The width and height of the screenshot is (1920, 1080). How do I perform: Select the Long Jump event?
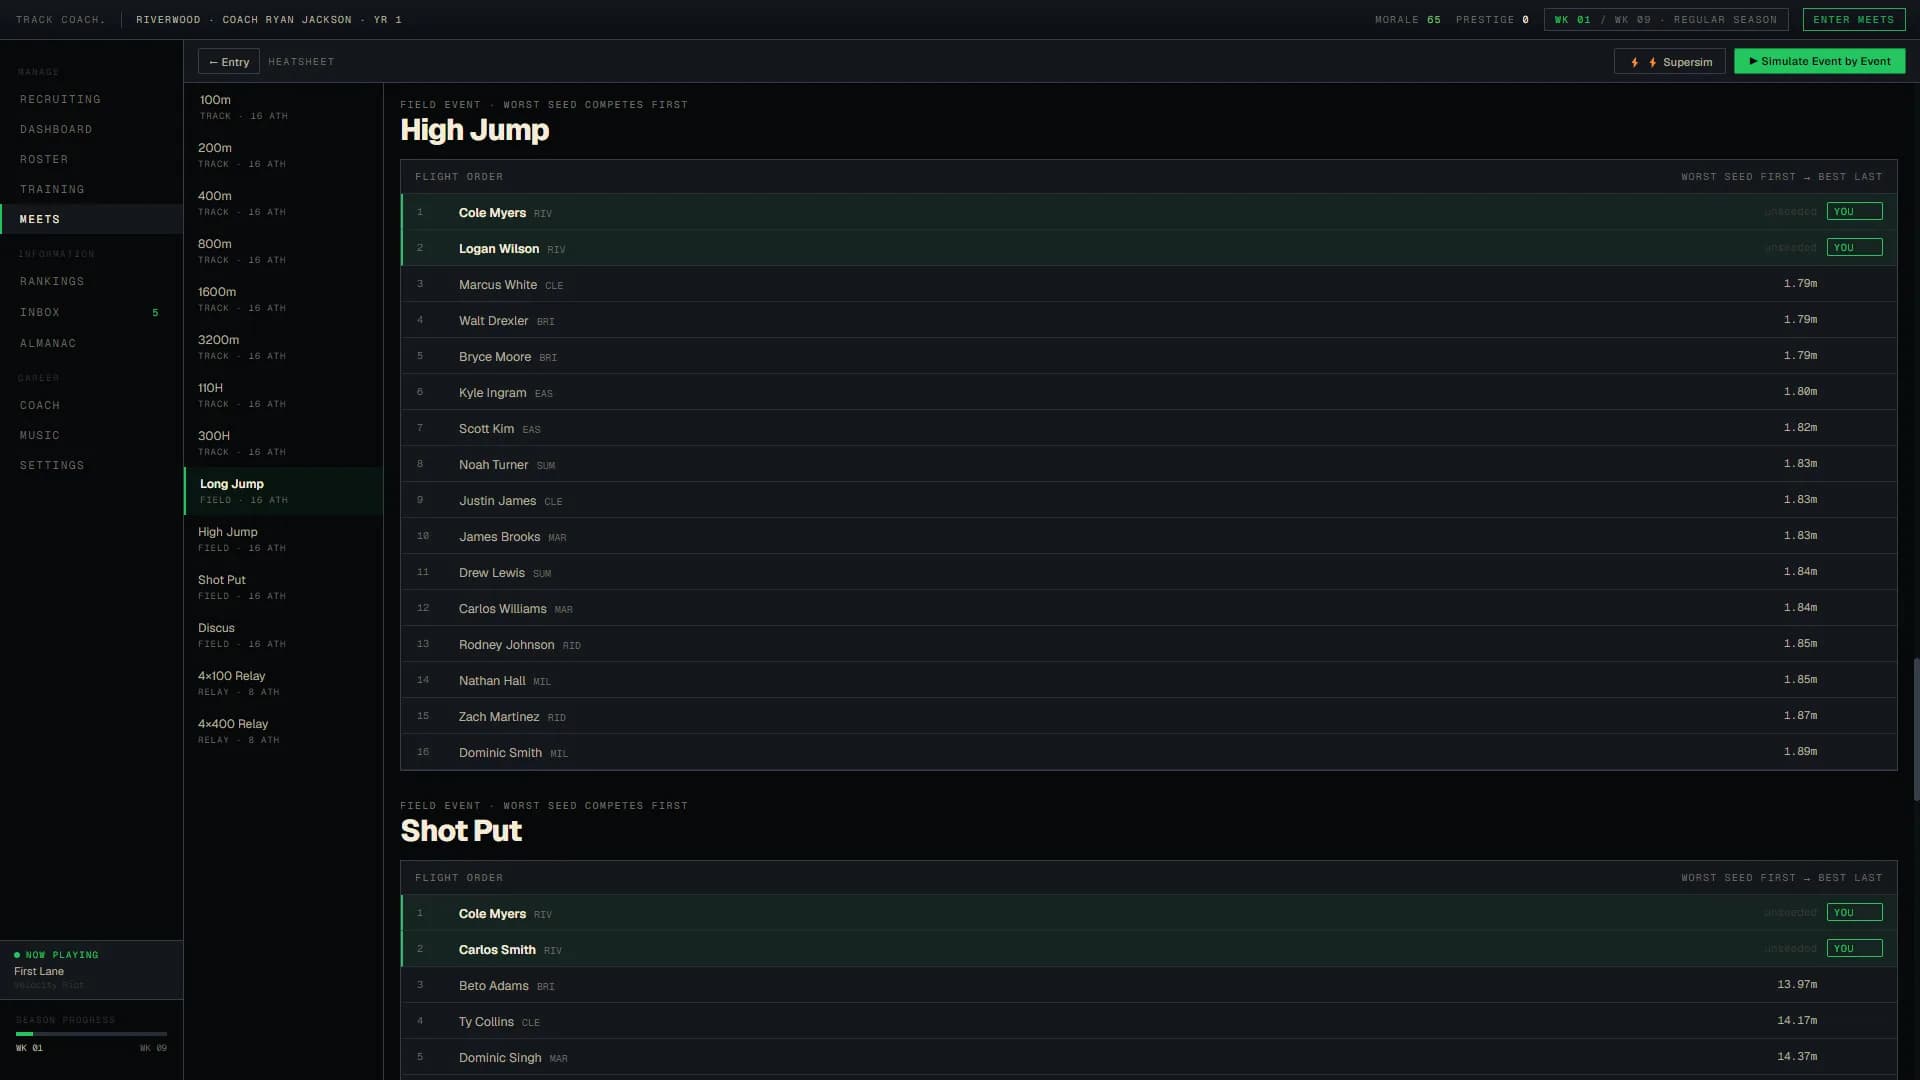[x=284, y=491]
